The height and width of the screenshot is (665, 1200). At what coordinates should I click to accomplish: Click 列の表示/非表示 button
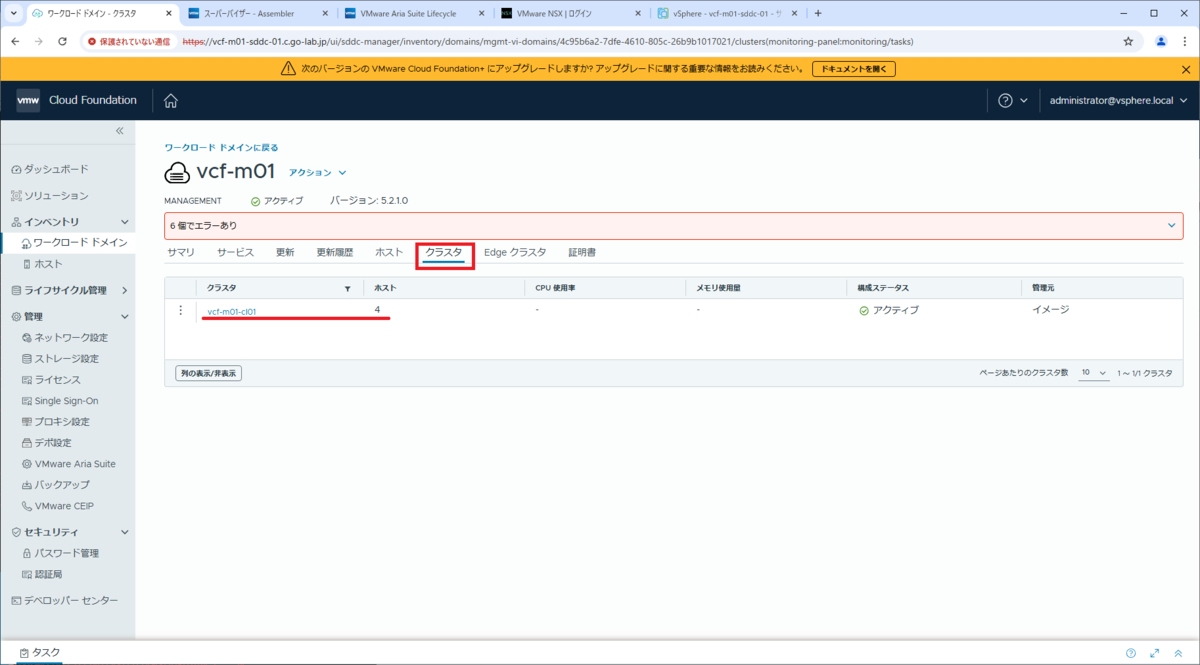pos(209,373)
